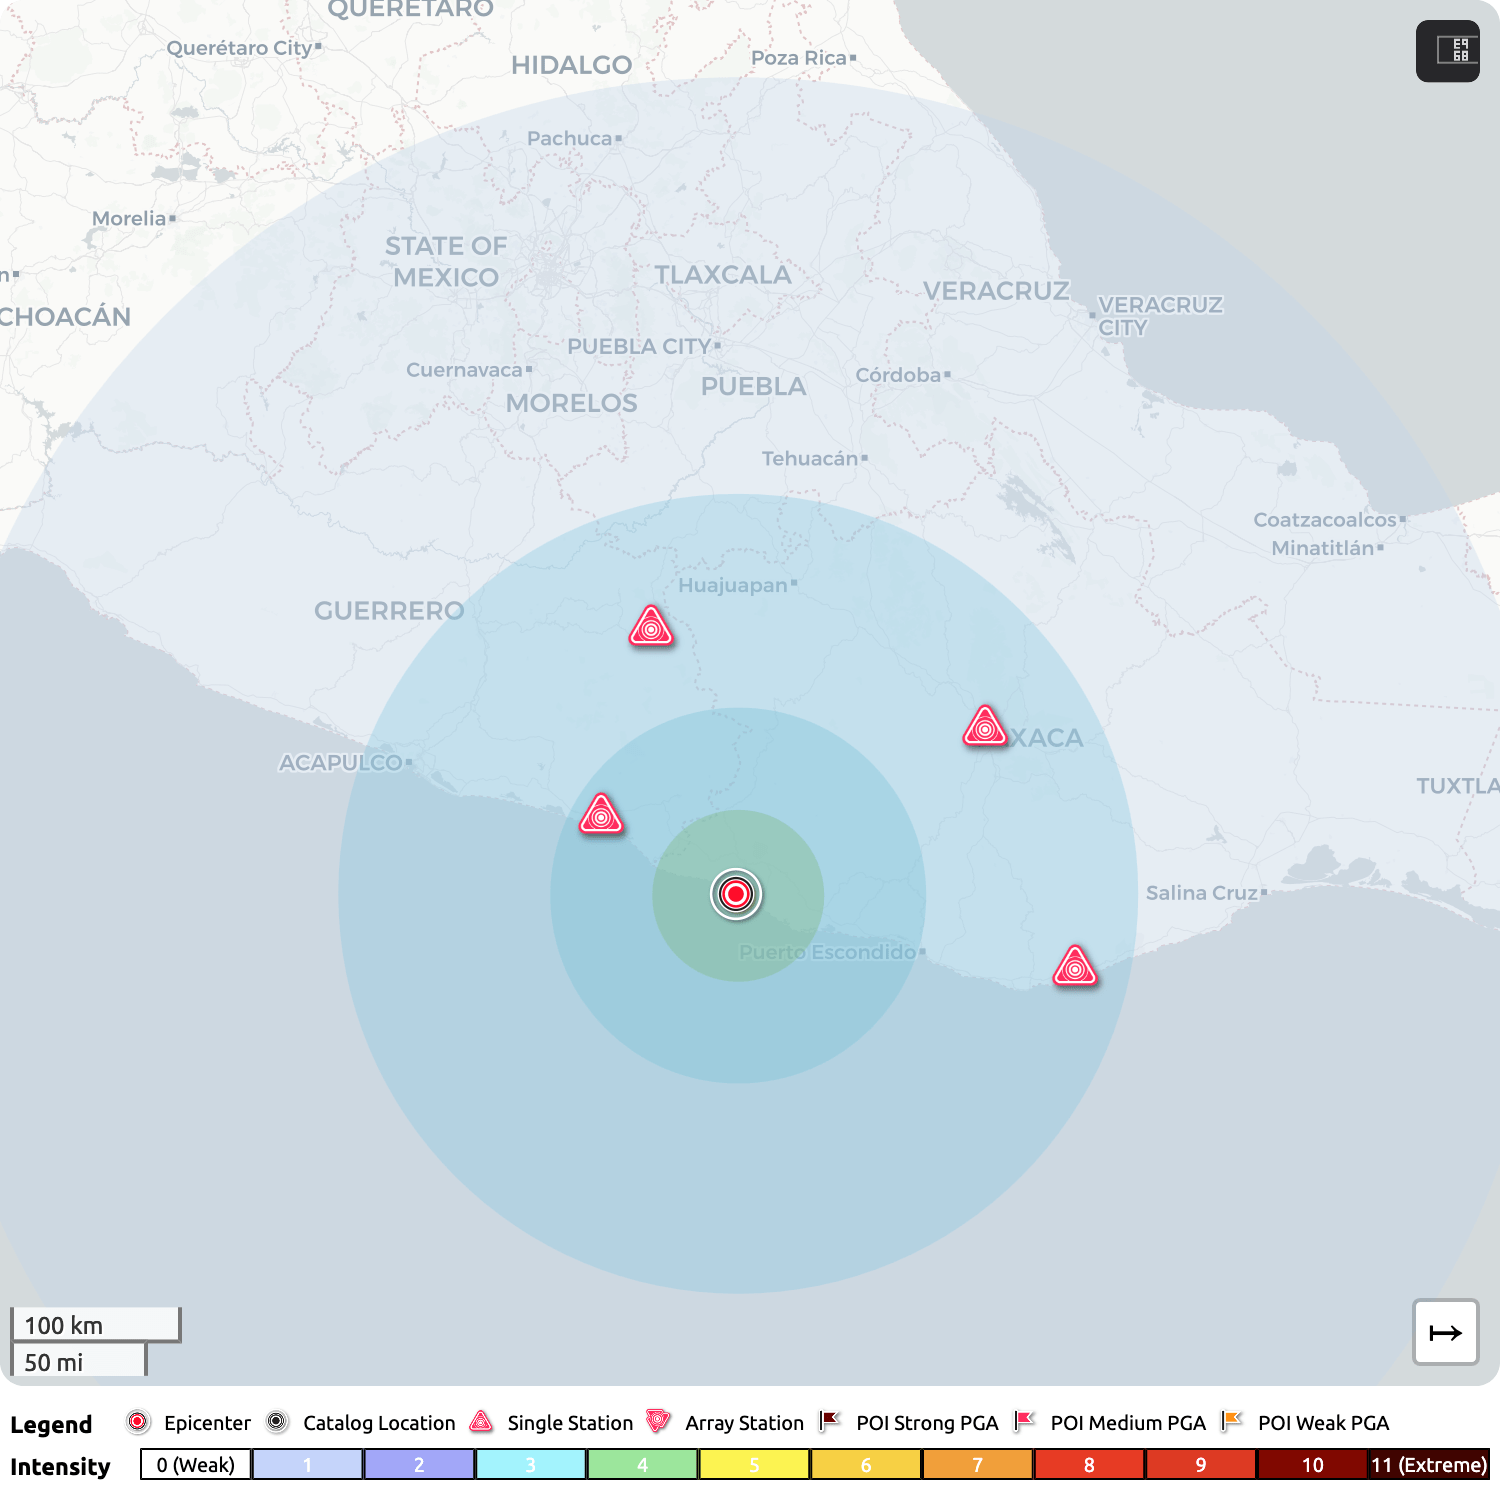Click the station marker southeast of Acapulco
Image resolution: width=1500 pixels, height=1500 pixels.
point(601,816)
